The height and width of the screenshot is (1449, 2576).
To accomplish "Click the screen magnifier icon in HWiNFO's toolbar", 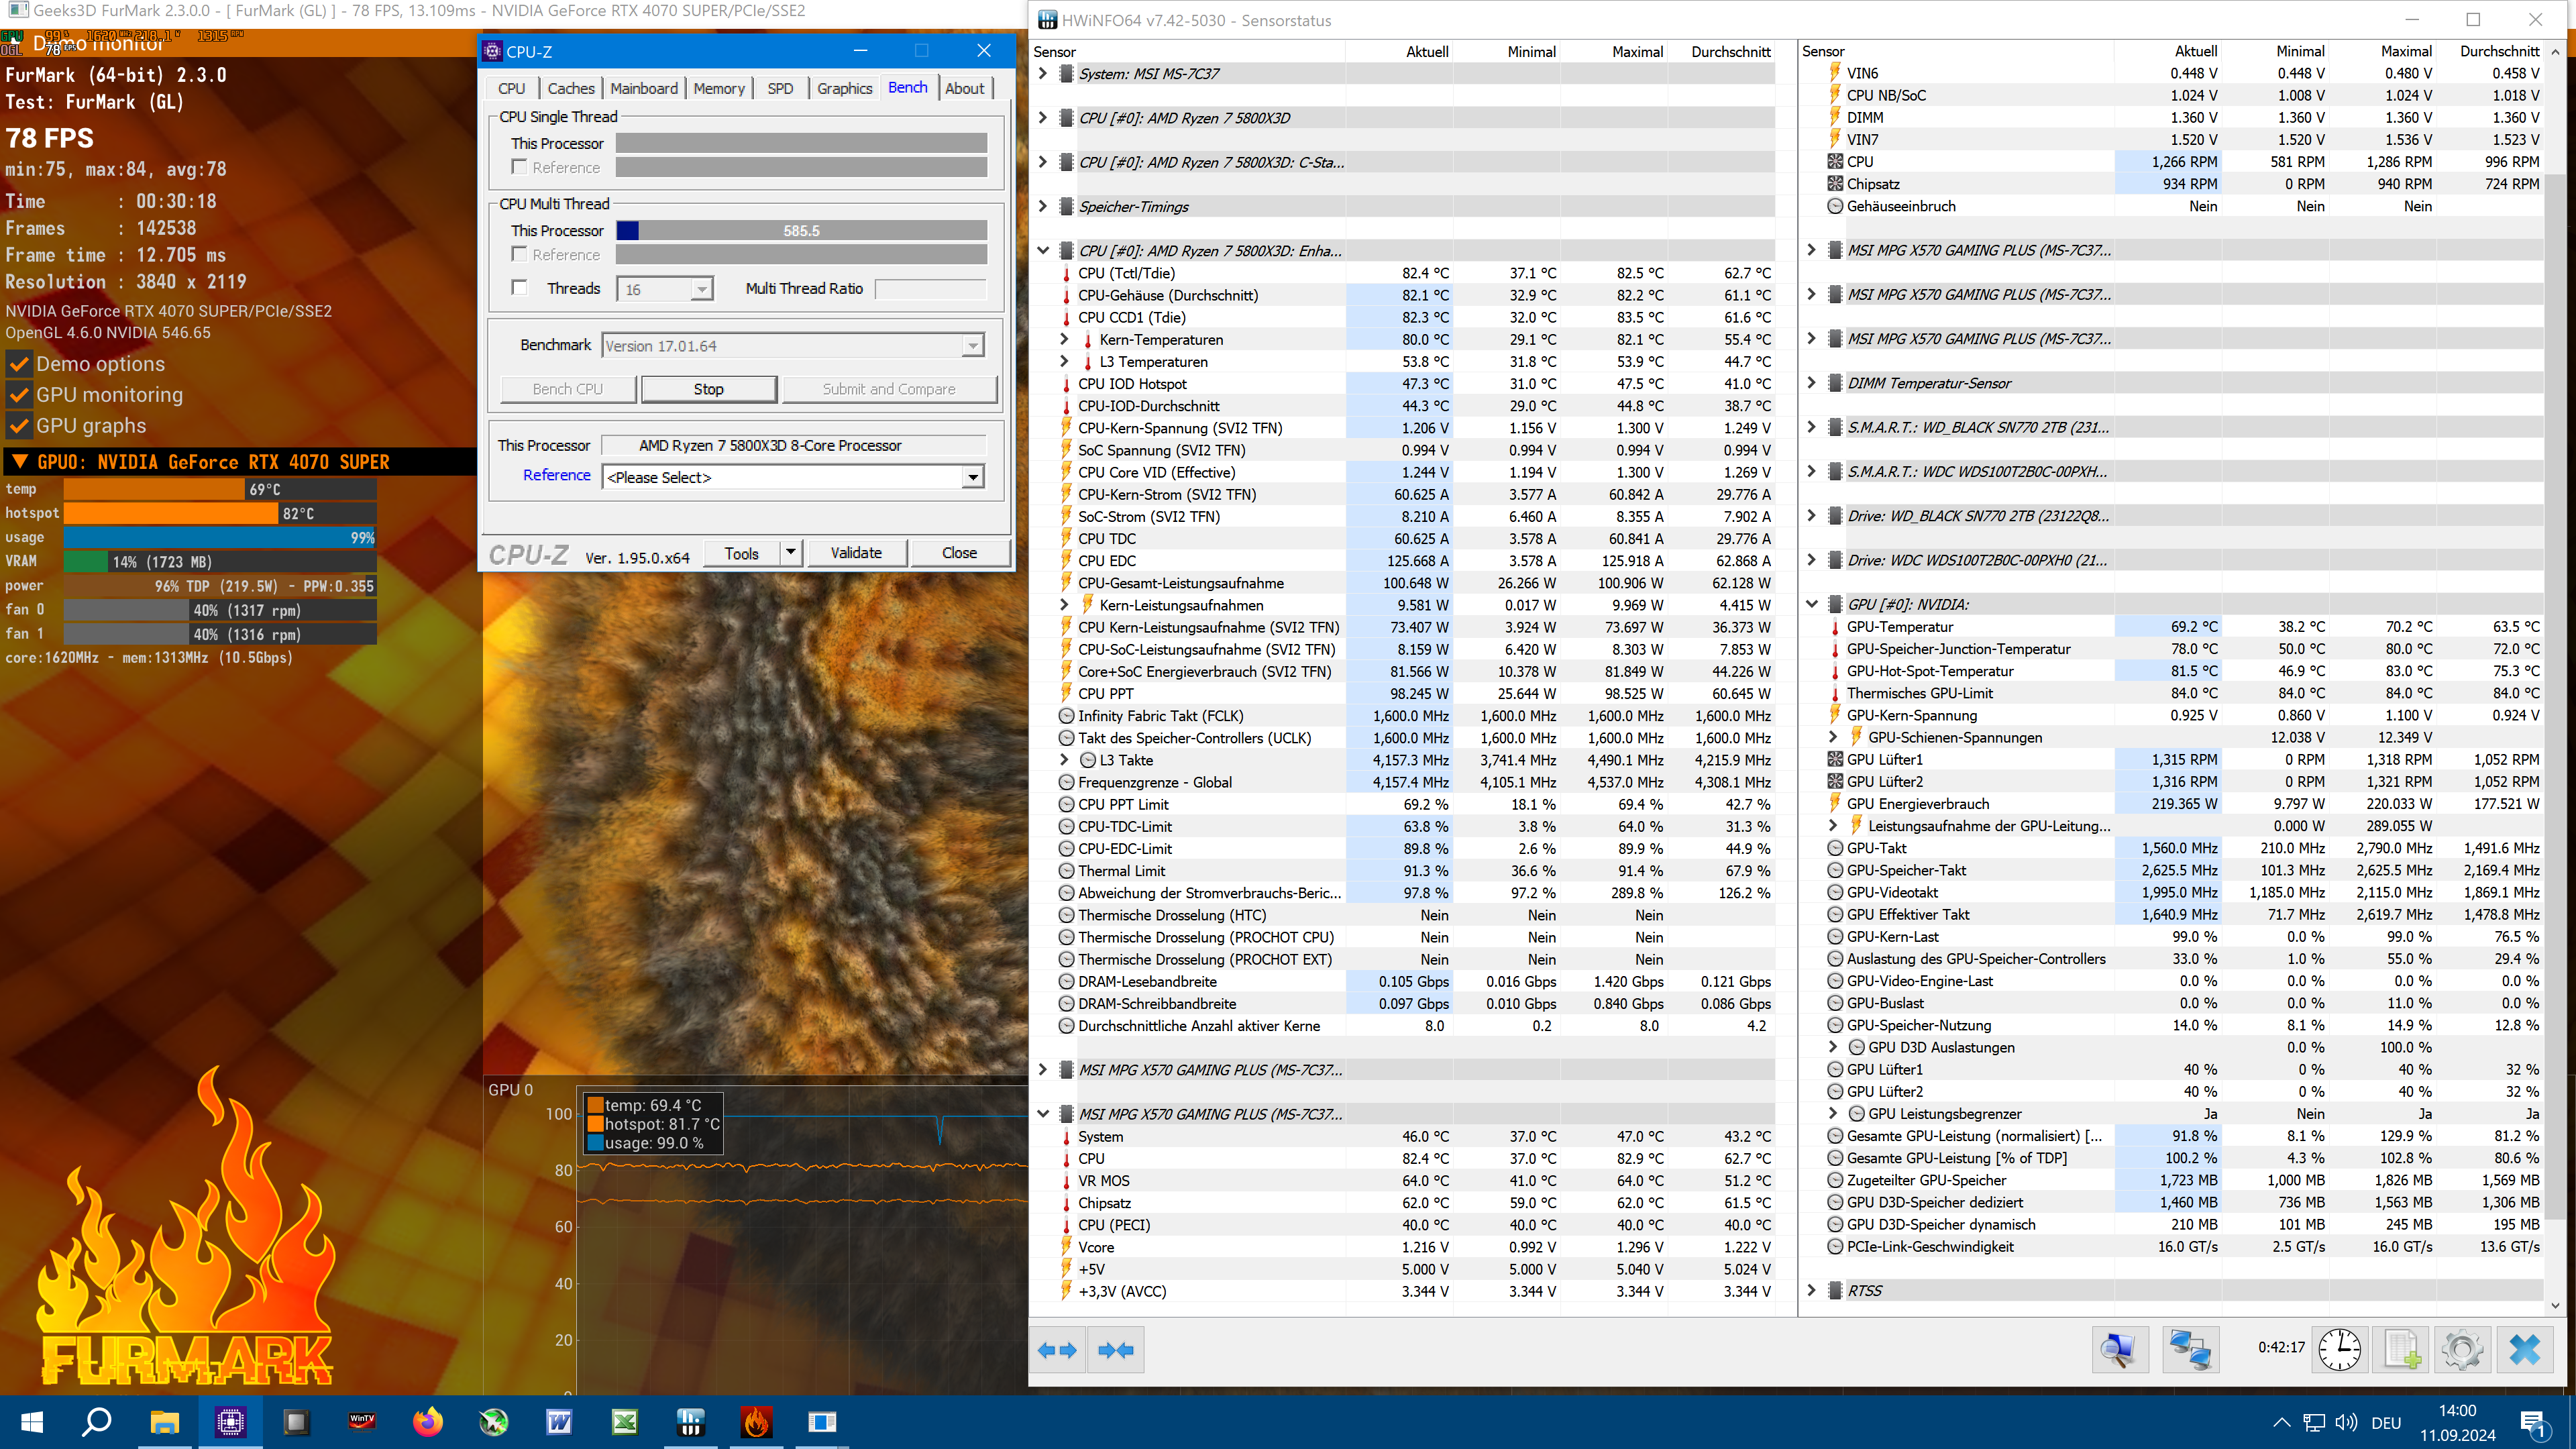I will tap(2121, 1350).
